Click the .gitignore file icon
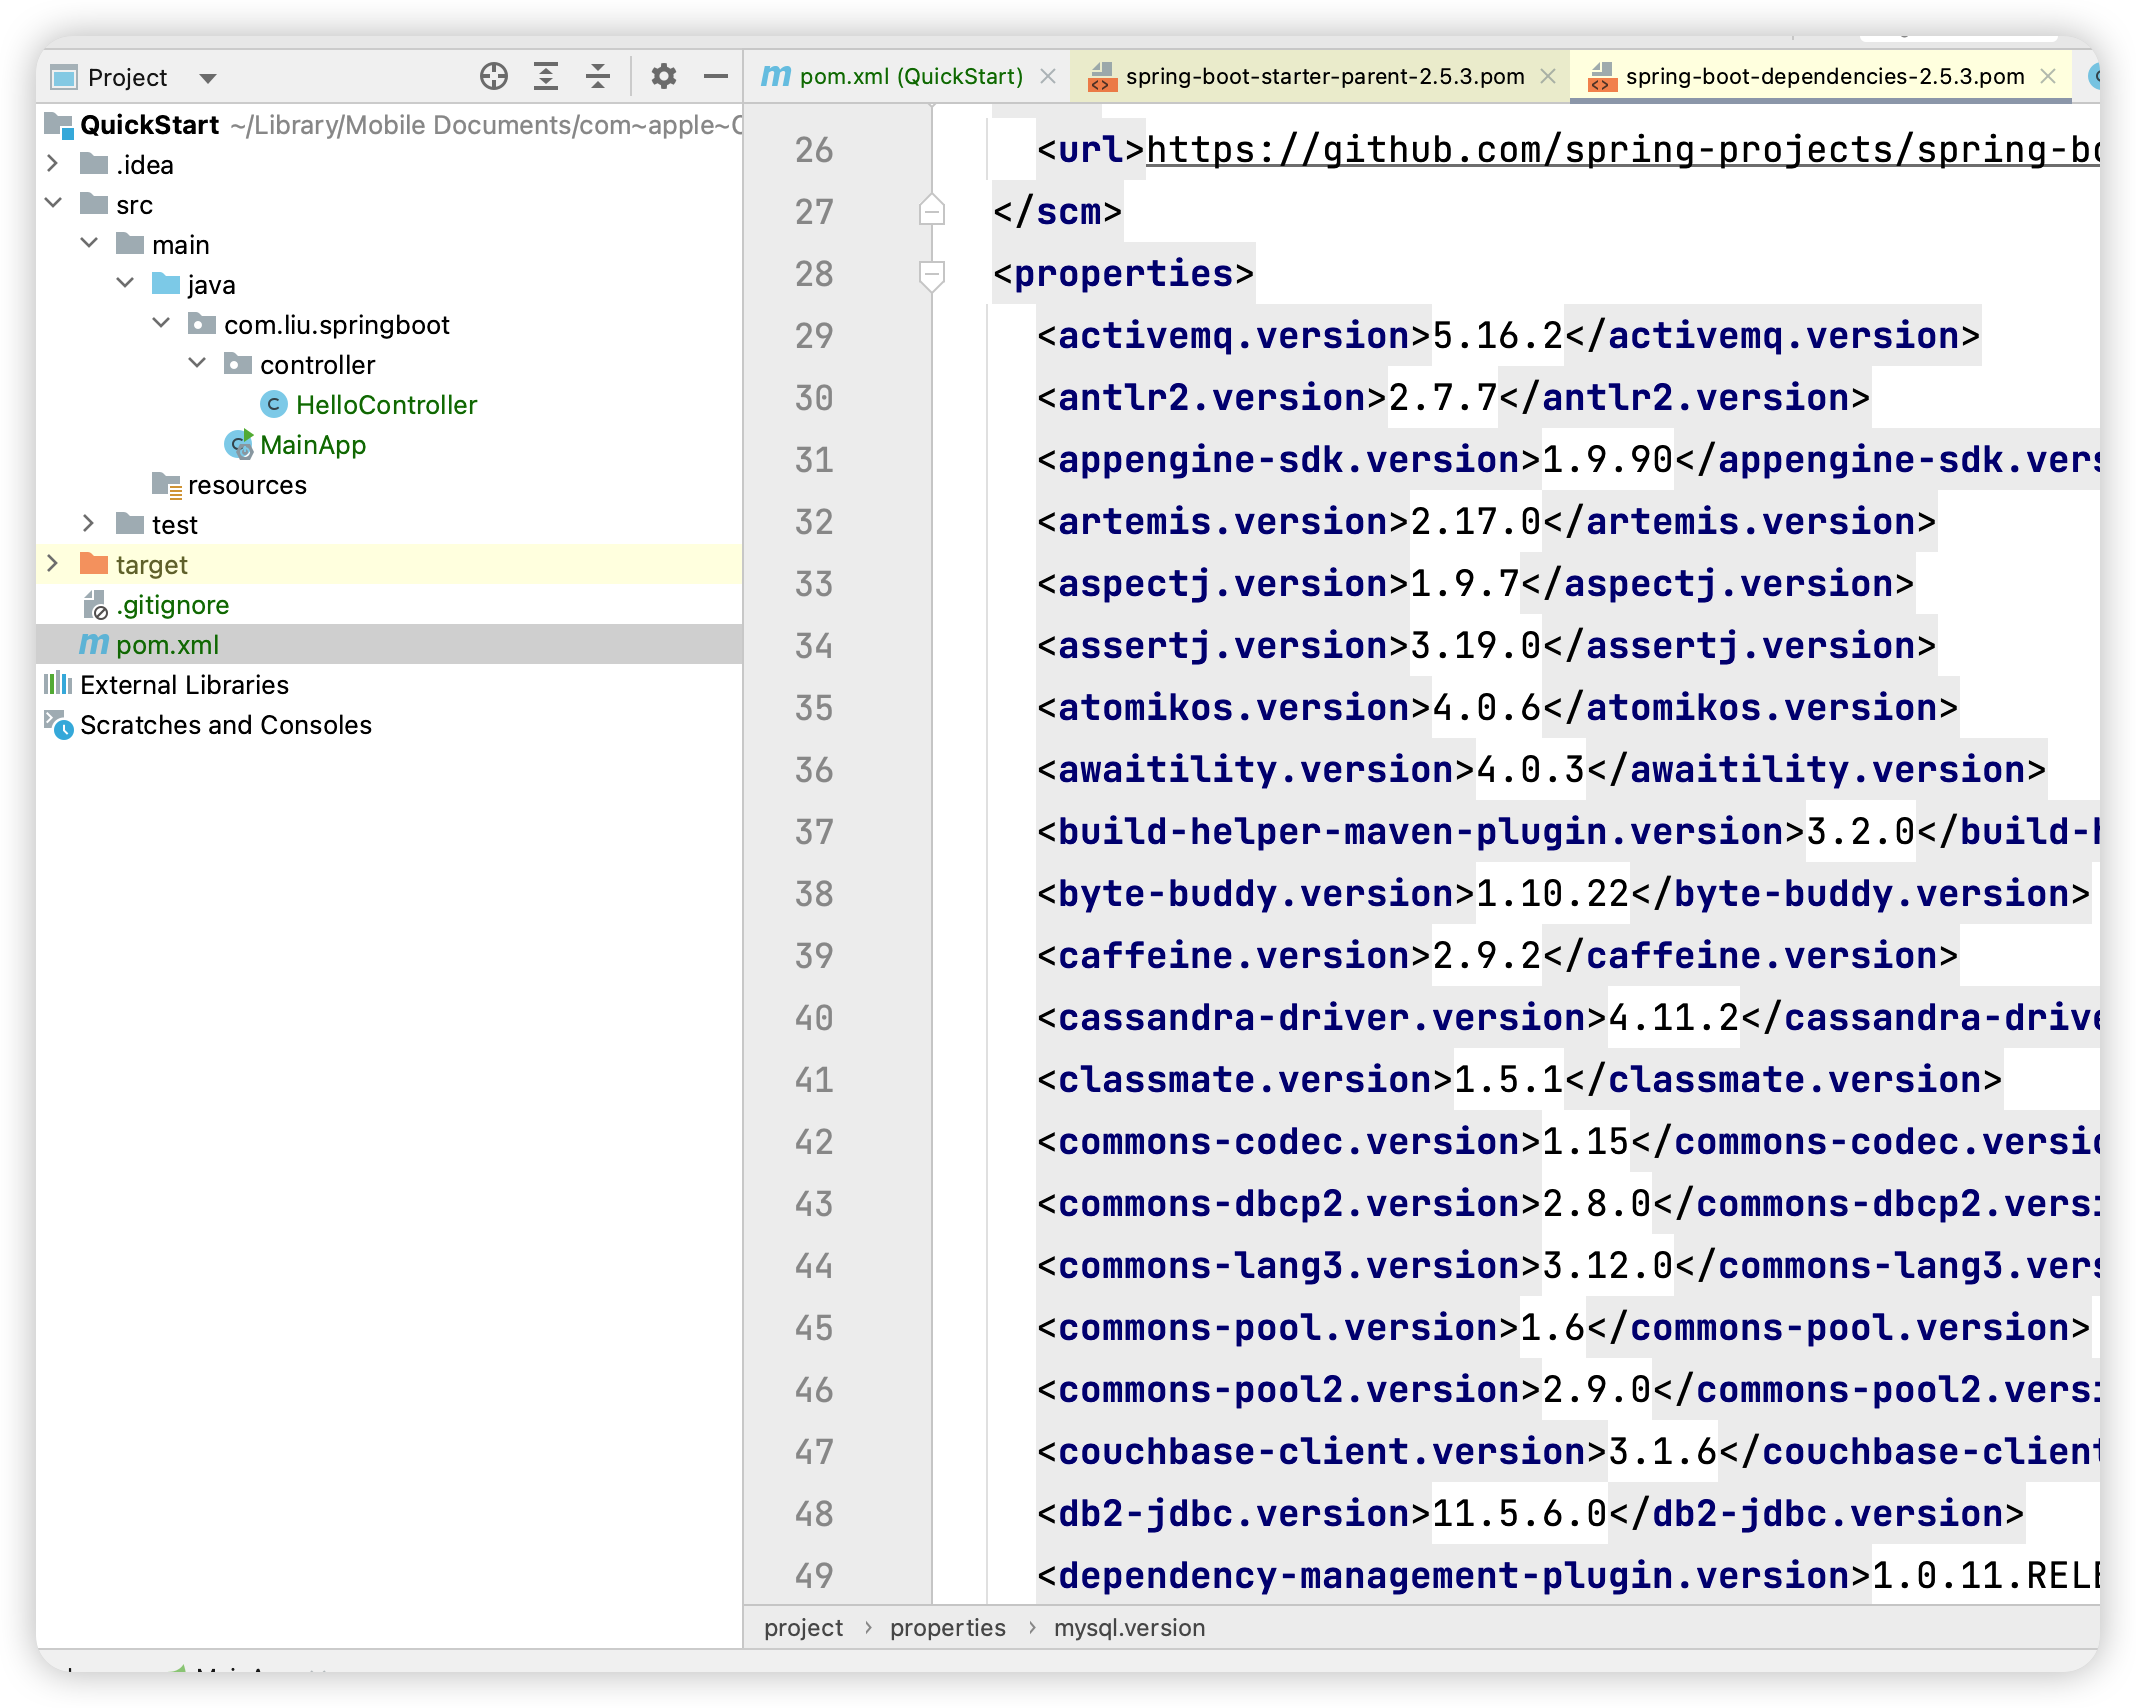The height and width of the screenshot is (1708, 2136). (x=95, y=605)
